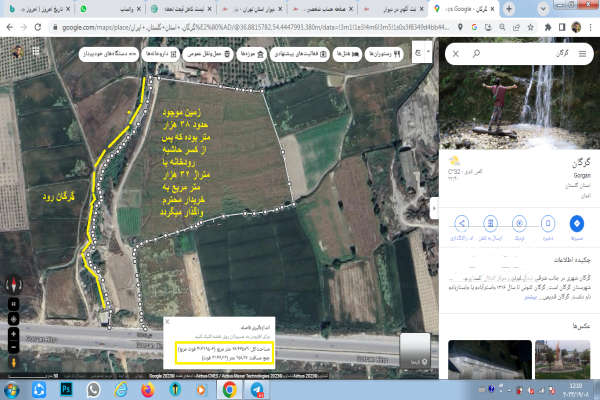
Task: Click the Nearby (نزدیک) icon
Action: coord(519,224)
